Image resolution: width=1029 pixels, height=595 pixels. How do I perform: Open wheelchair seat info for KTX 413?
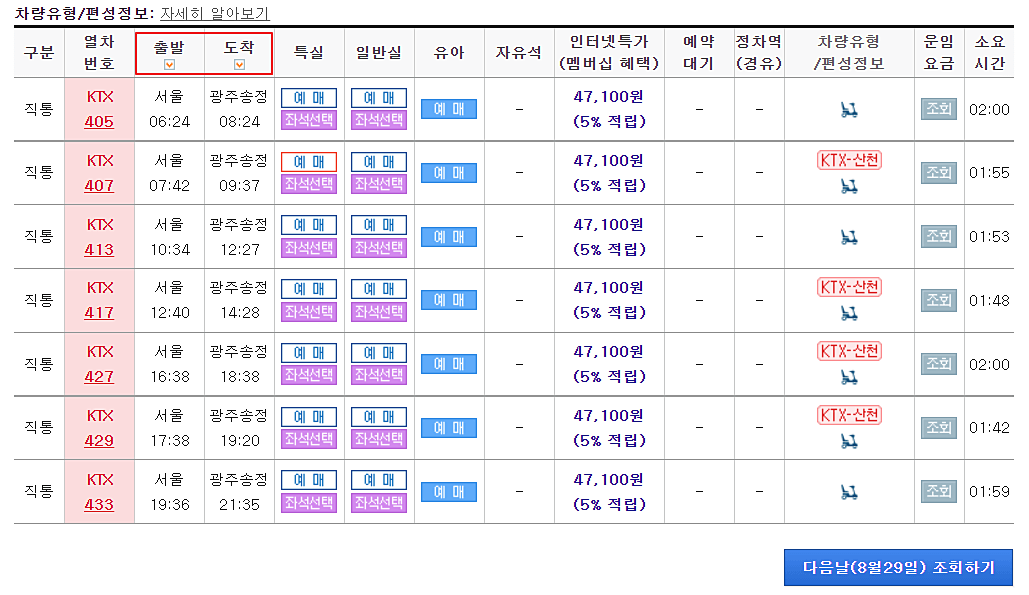click(849, 237)
